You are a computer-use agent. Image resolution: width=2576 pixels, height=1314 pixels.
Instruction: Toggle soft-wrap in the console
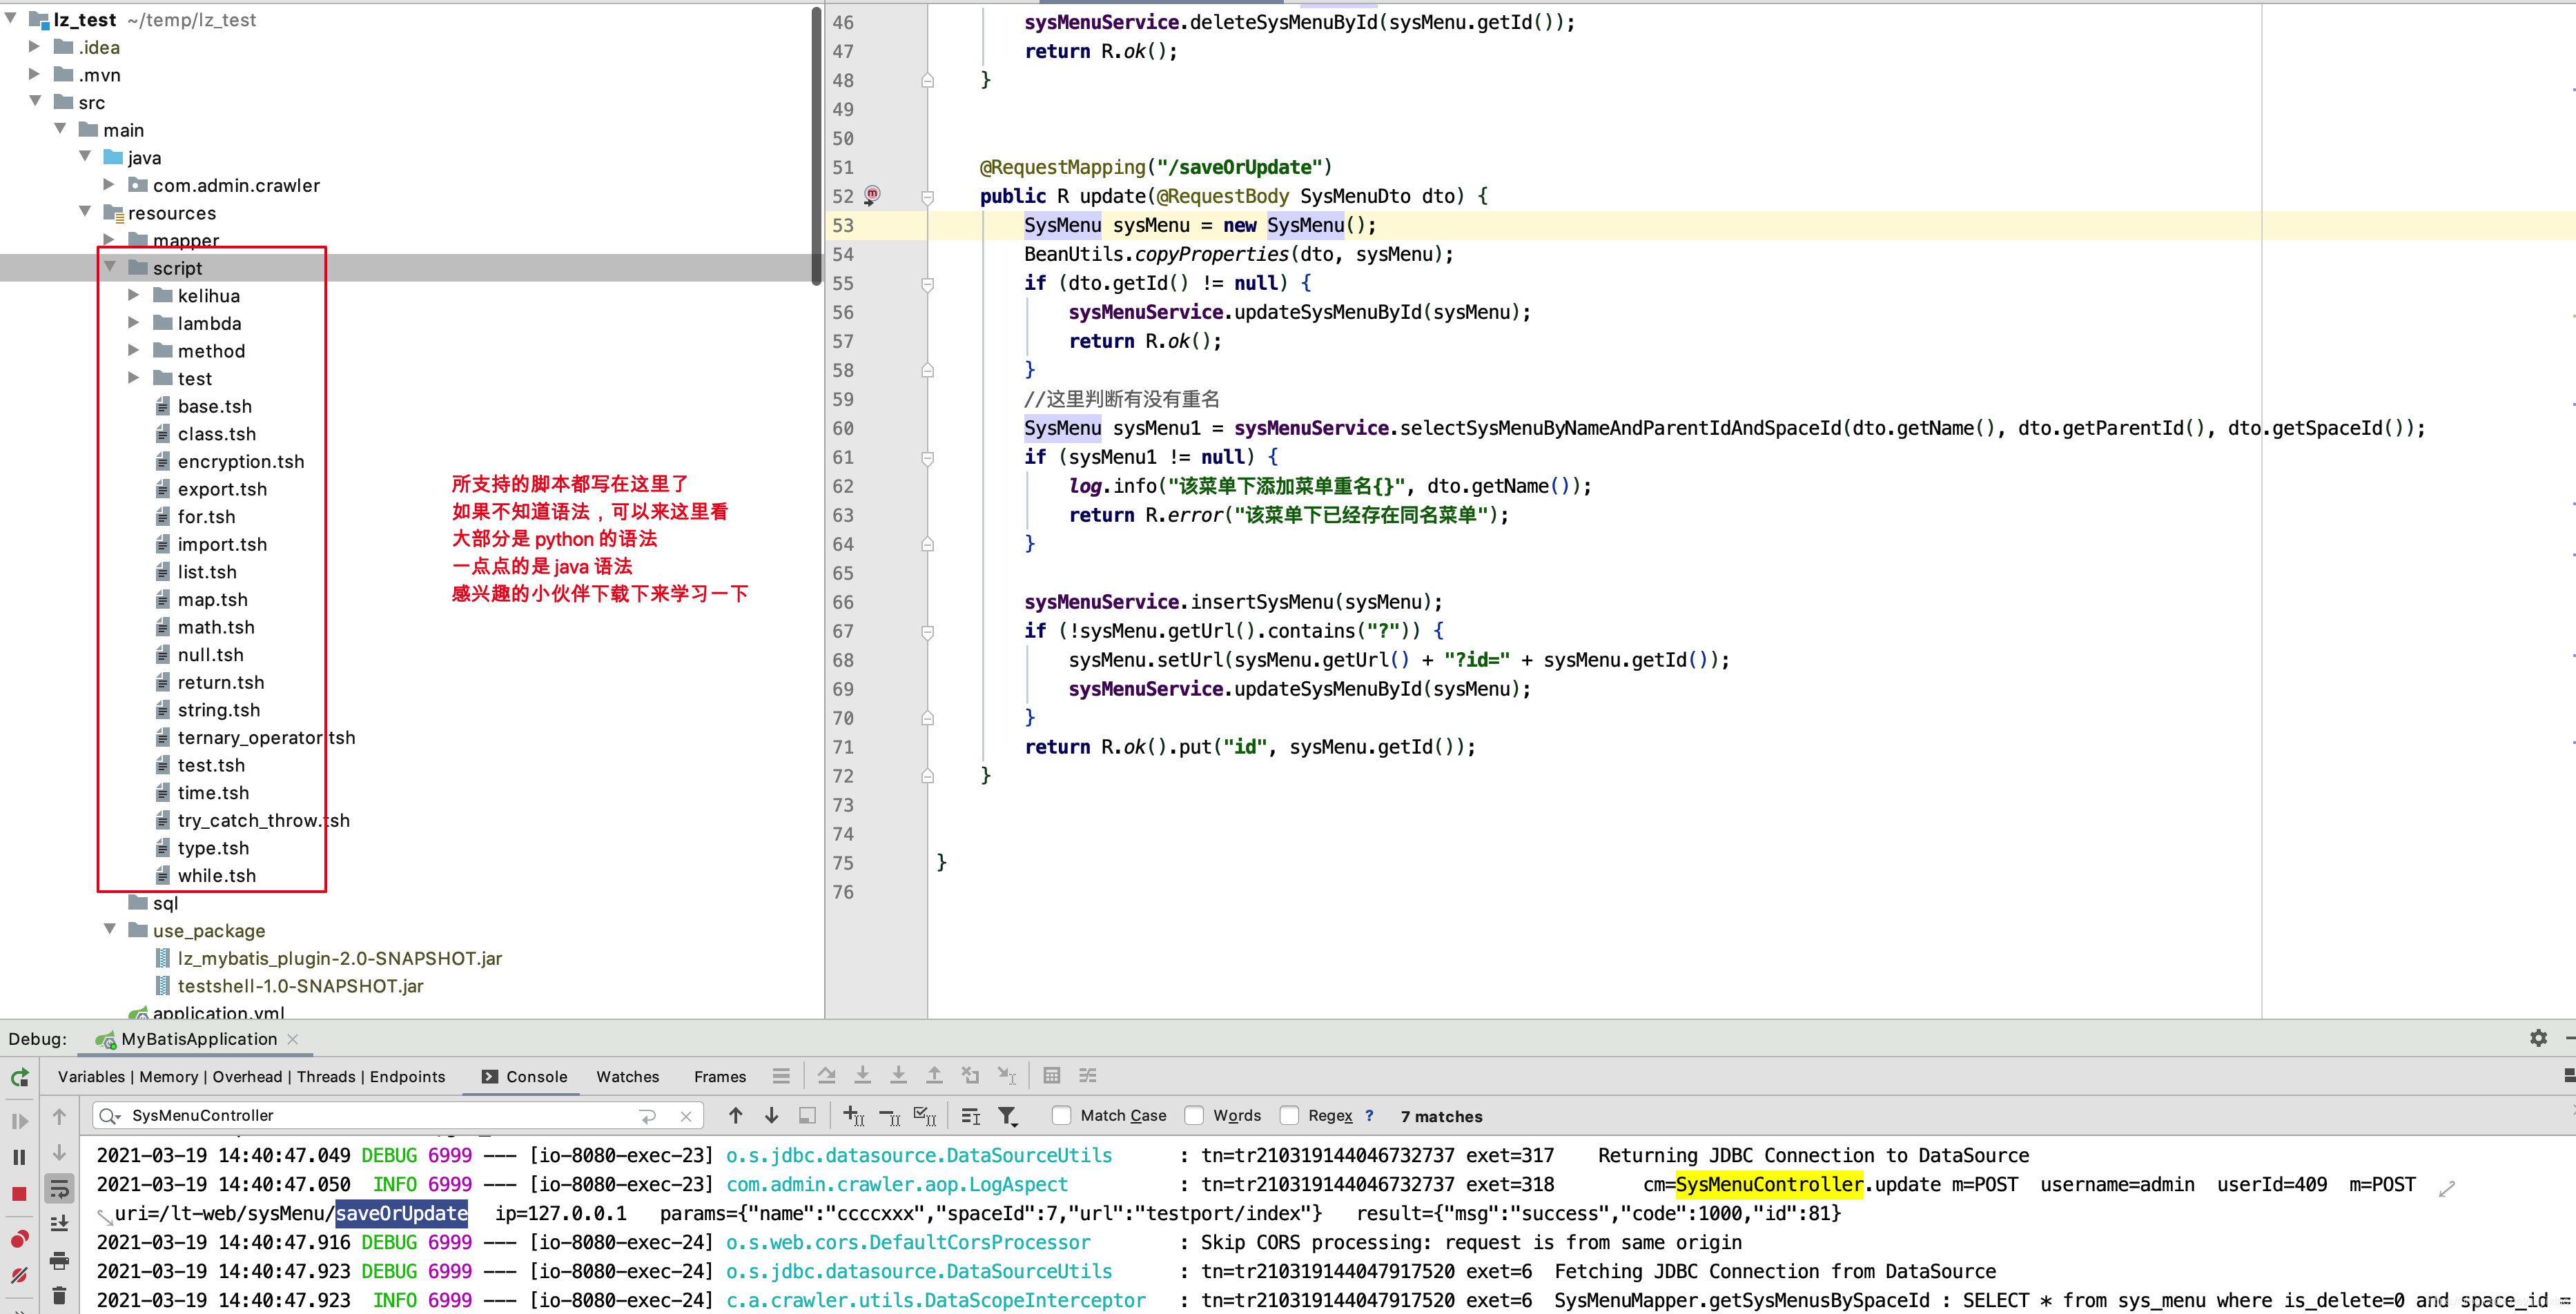pos(59,1188)
